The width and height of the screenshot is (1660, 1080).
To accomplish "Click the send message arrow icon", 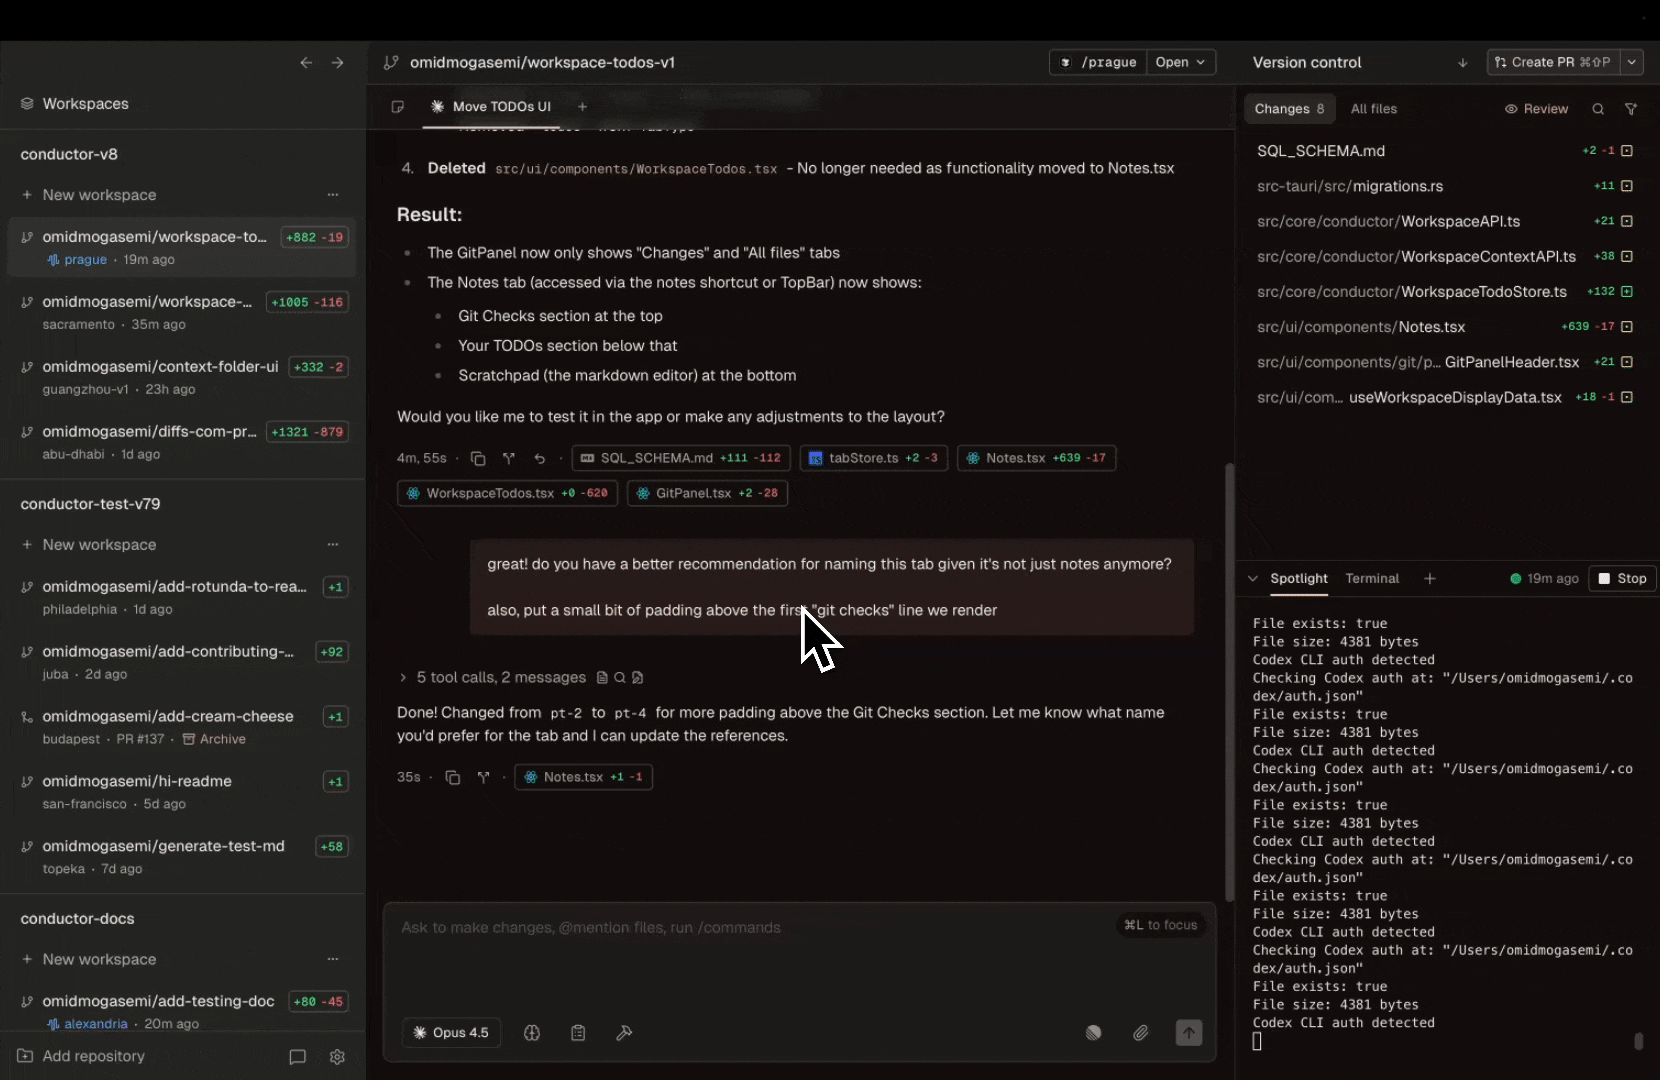I will [x=1188, y=1033].
